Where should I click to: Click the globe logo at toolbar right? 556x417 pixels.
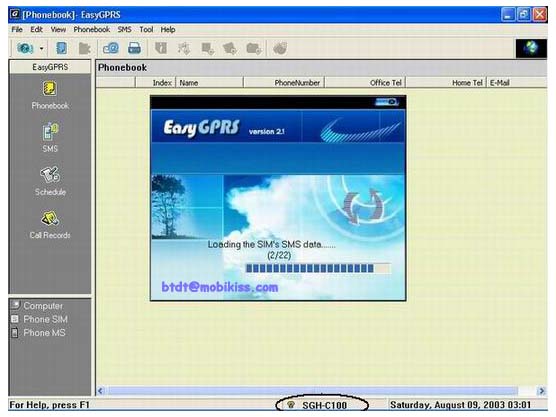(531, 48)
